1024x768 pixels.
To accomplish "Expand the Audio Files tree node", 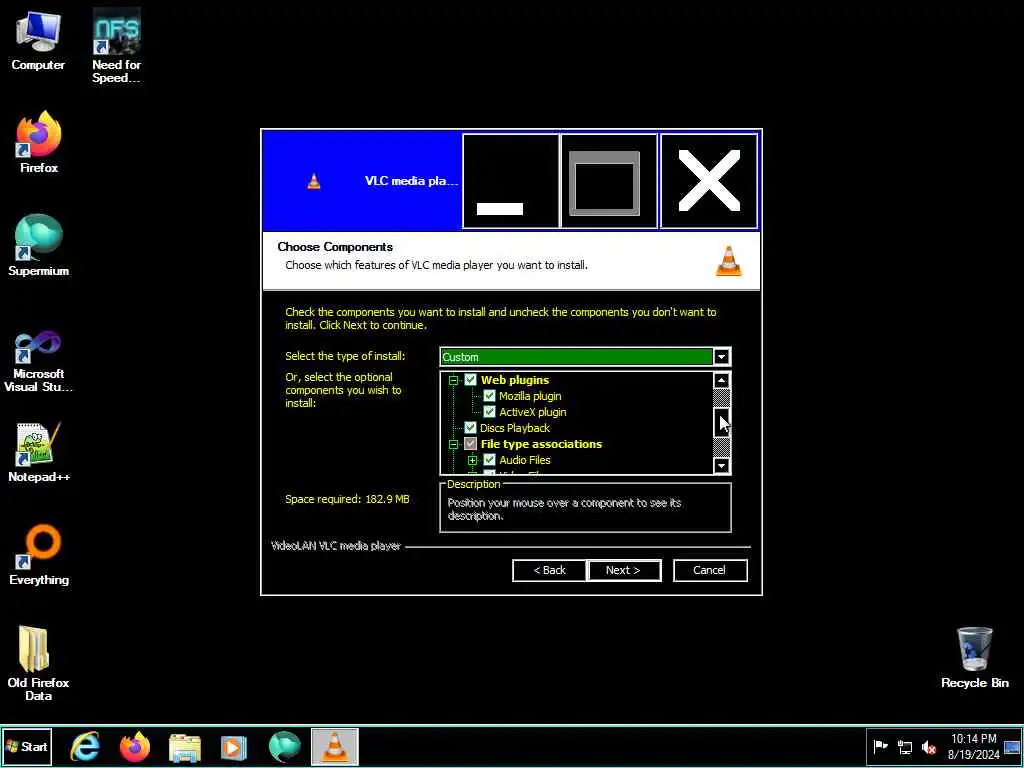I will point(473,460).
